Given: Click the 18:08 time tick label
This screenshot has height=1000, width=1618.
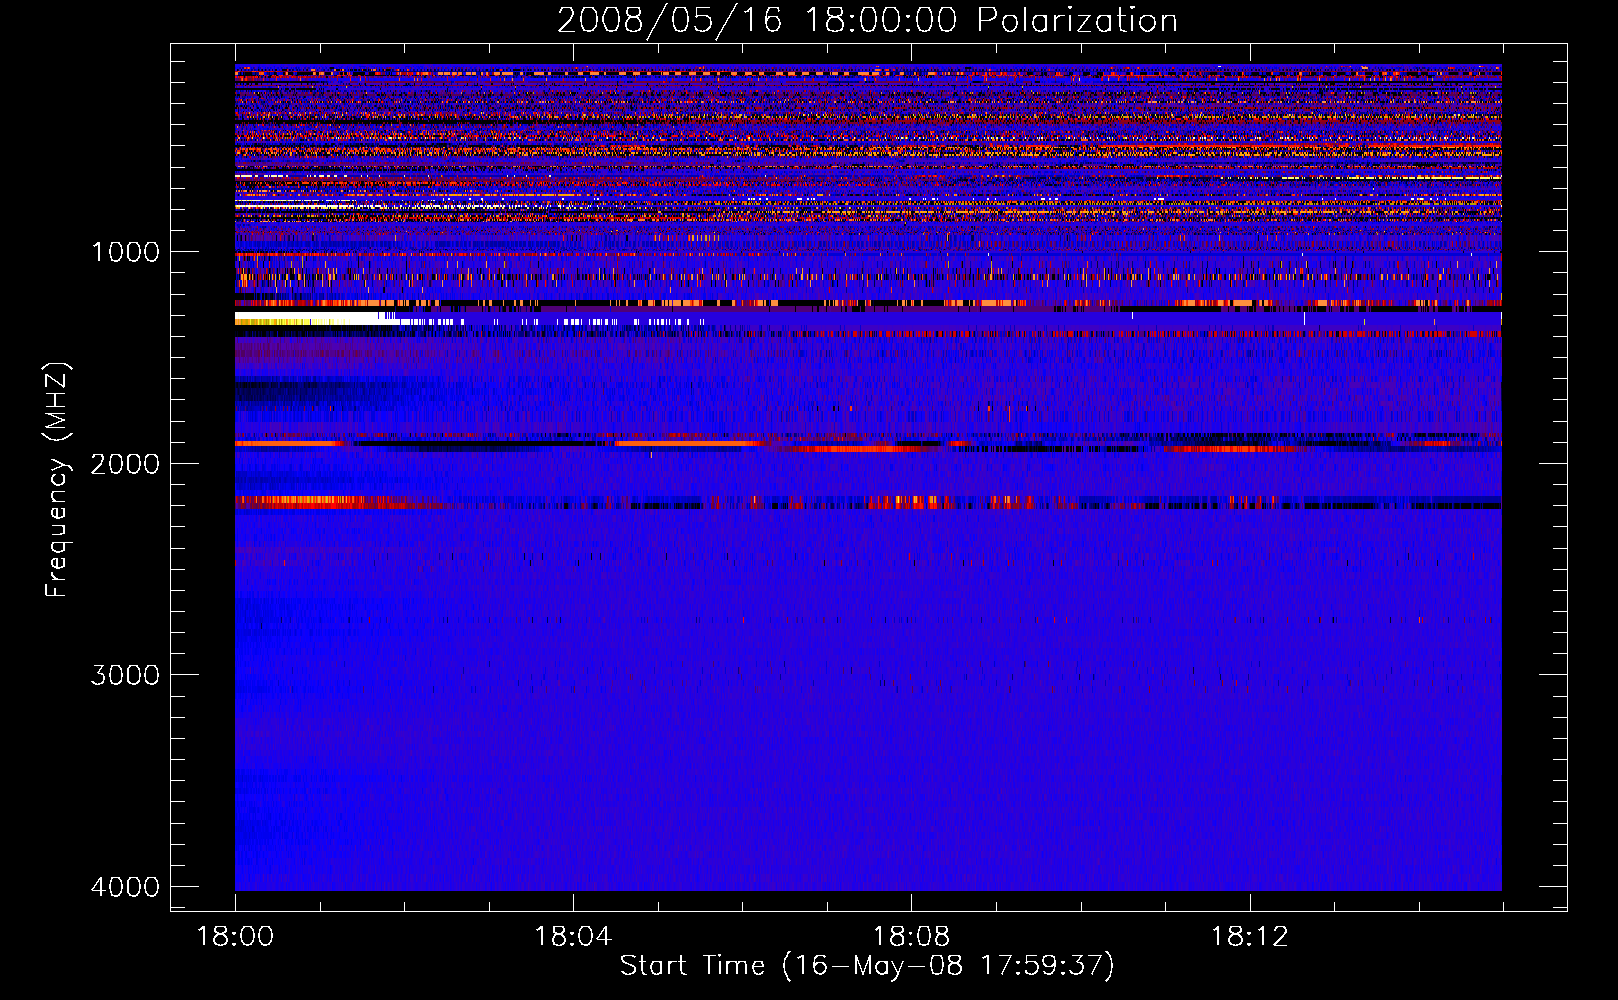Looking at the screenshot, I should (x=911, y=937).
